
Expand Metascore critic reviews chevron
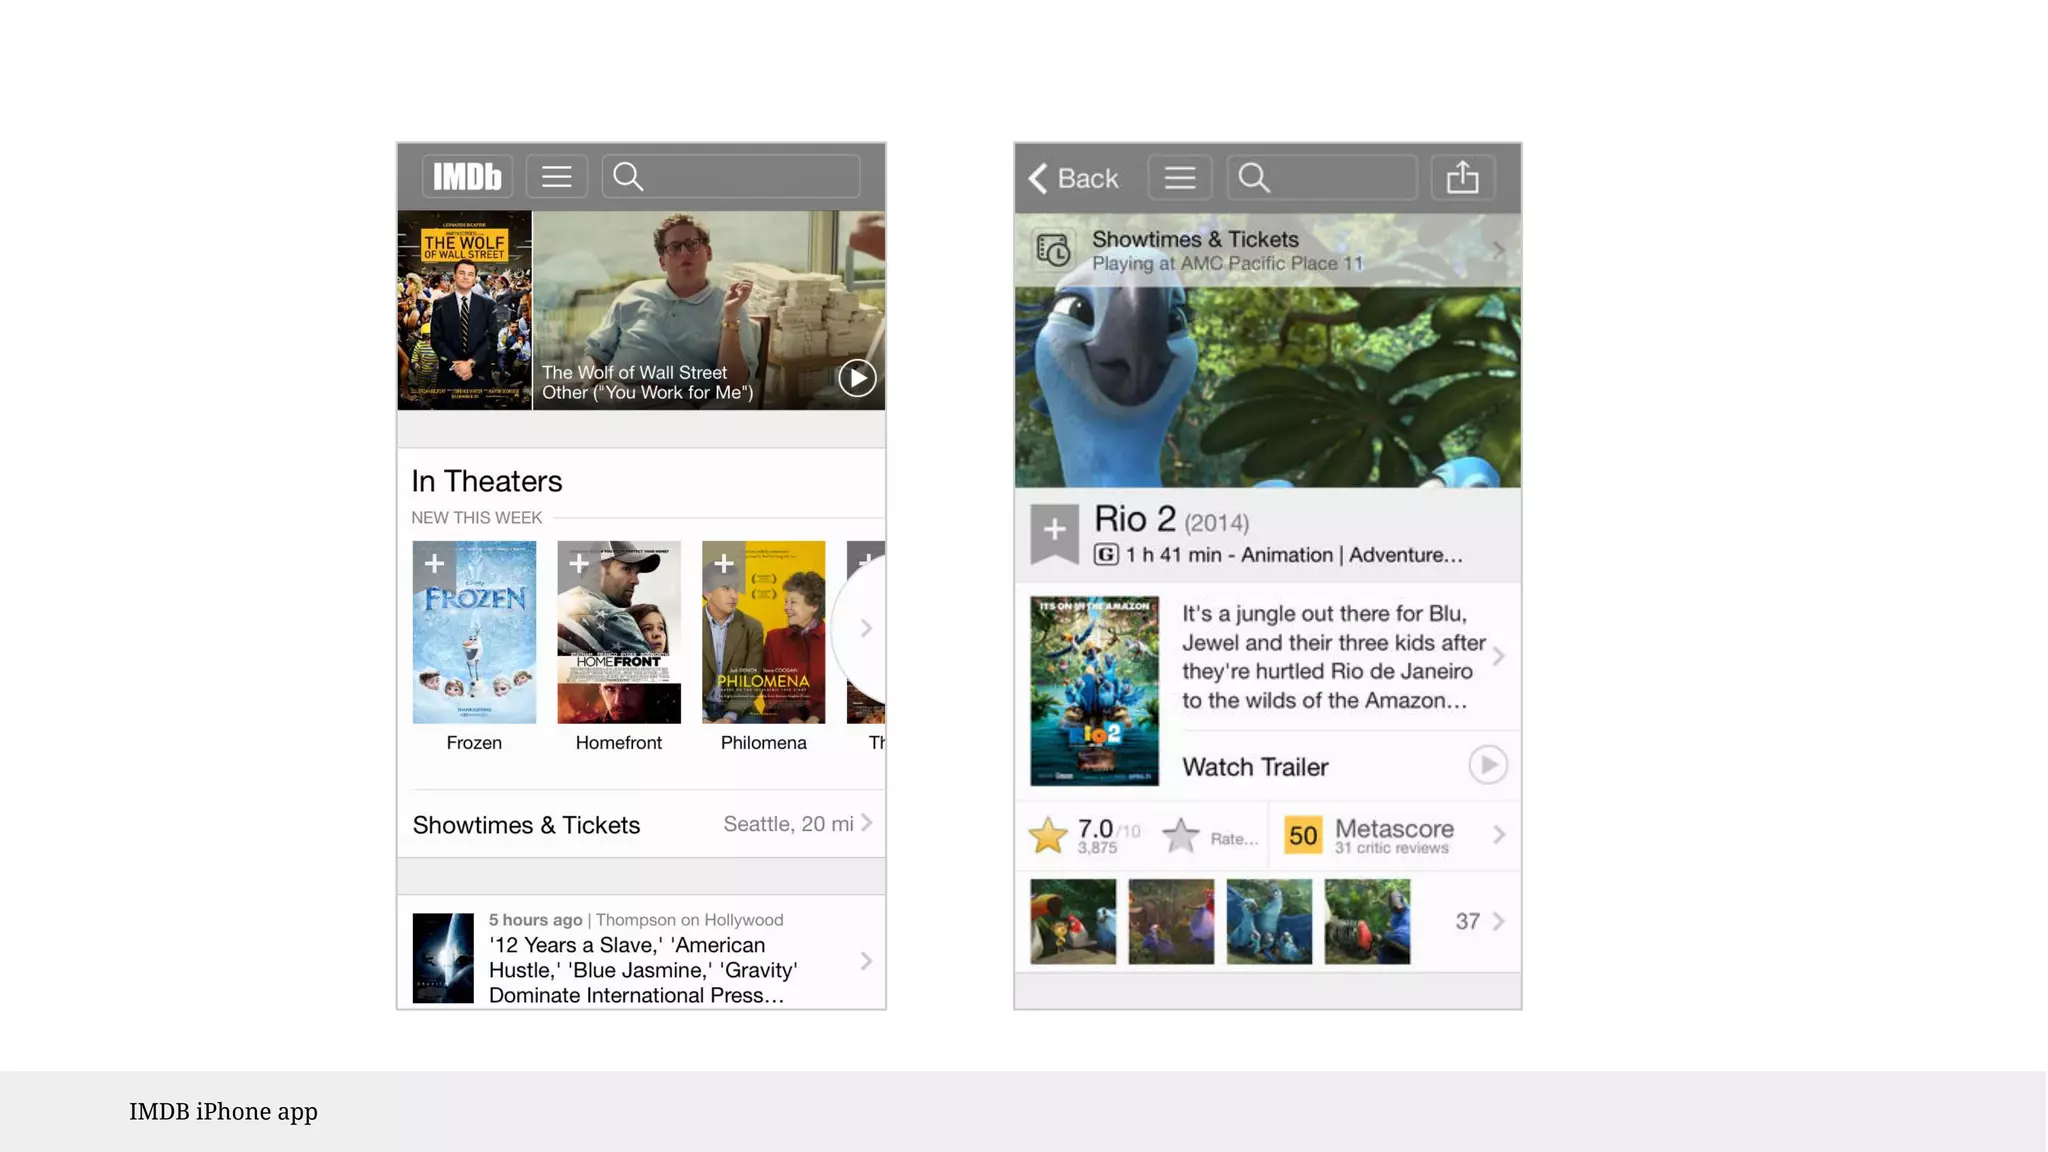coord(1498,835)
